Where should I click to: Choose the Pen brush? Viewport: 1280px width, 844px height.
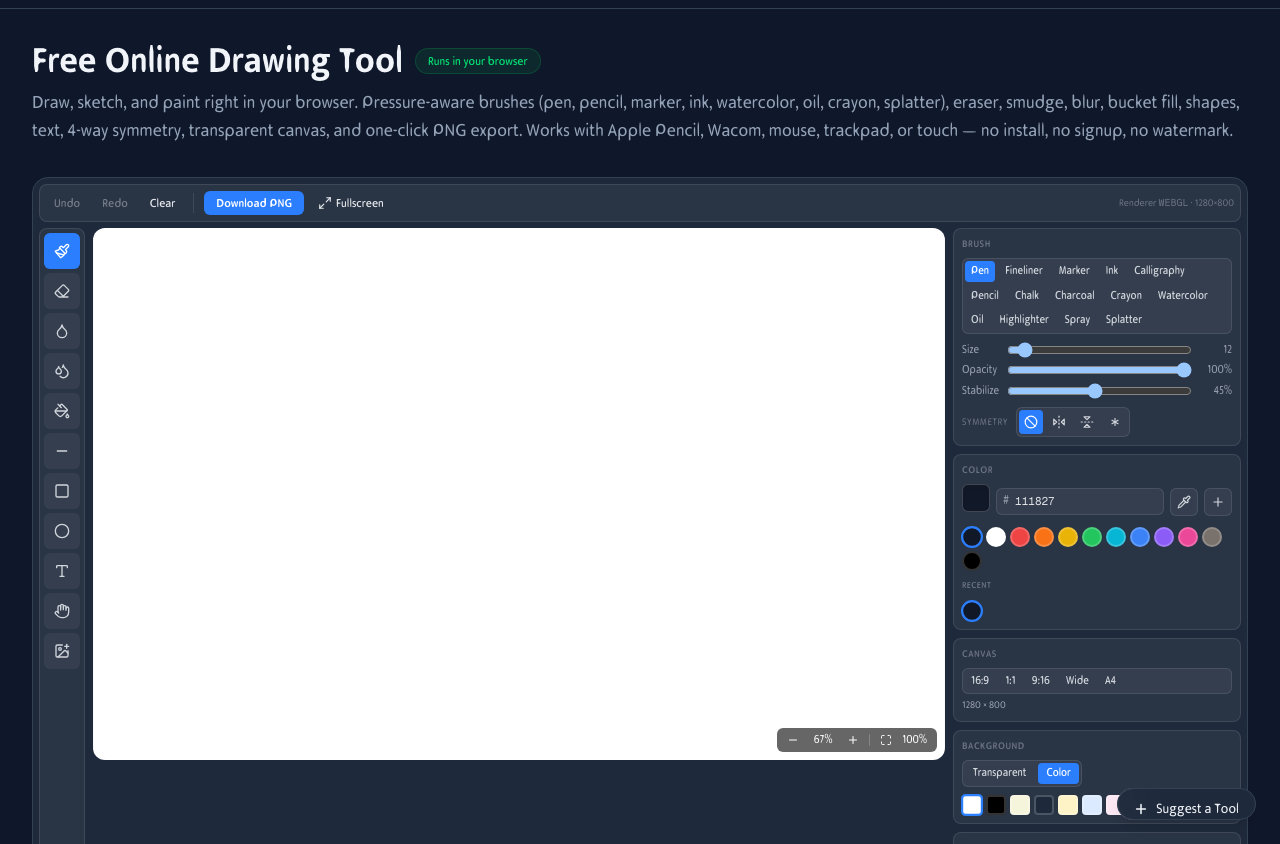coord(980,271)
